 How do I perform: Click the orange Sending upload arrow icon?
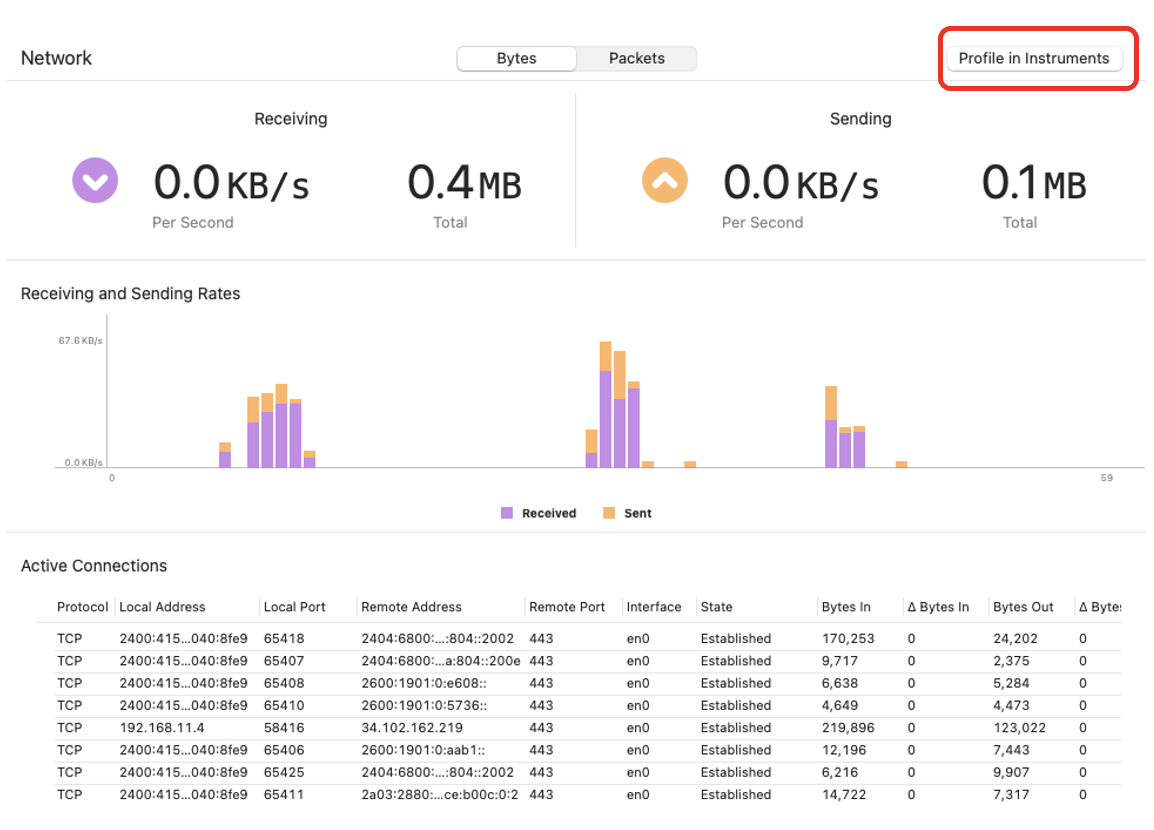pos(665,180)
